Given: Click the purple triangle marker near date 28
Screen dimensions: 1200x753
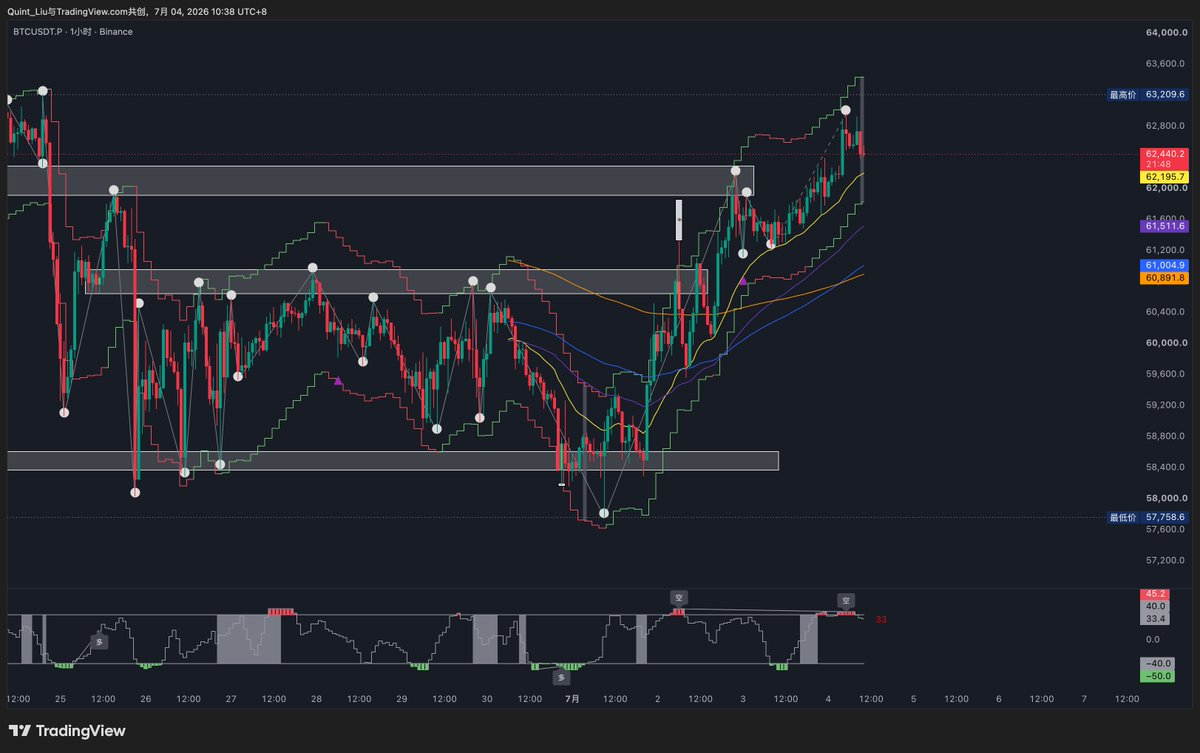Looking at the screenshot, I should coord(338,380).
